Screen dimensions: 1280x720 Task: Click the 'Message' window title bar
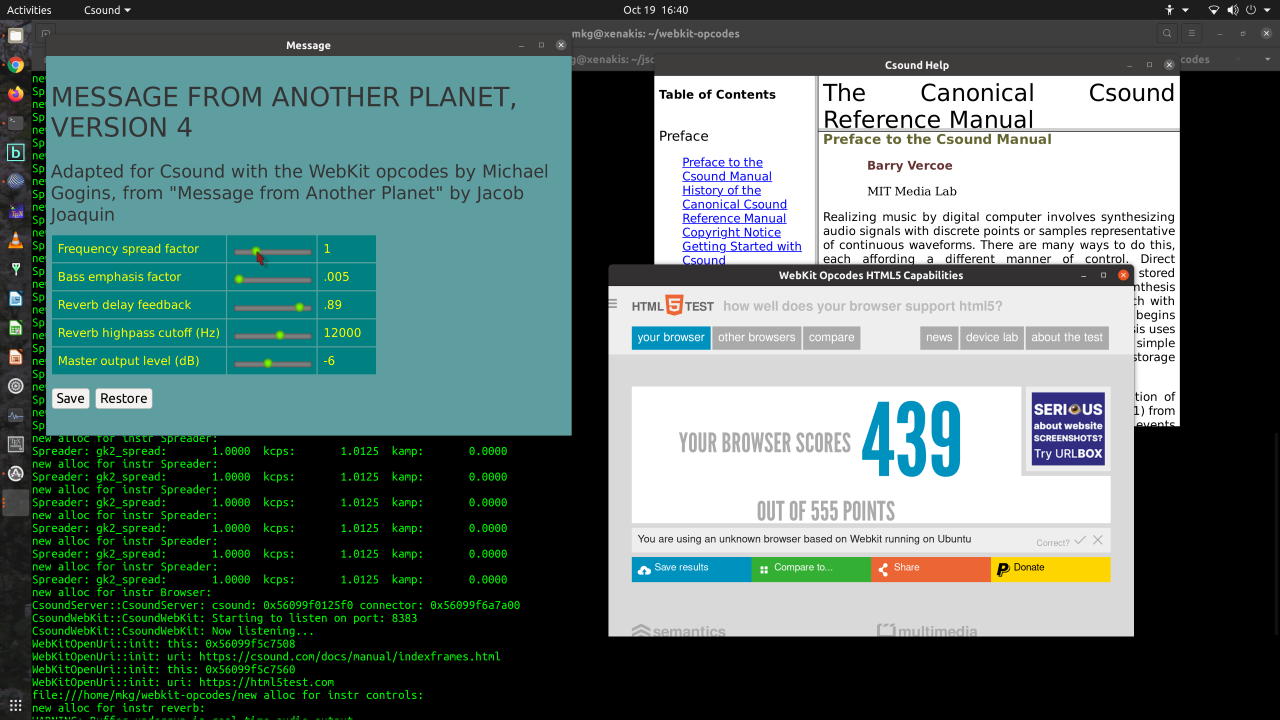[308, 45]
